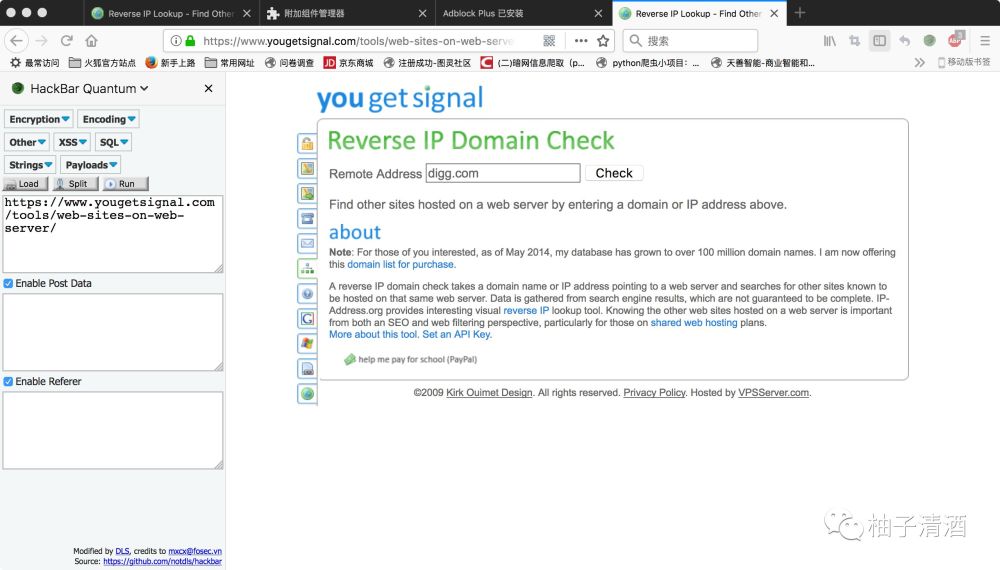Click the reverse IP link

click(526, 311)
